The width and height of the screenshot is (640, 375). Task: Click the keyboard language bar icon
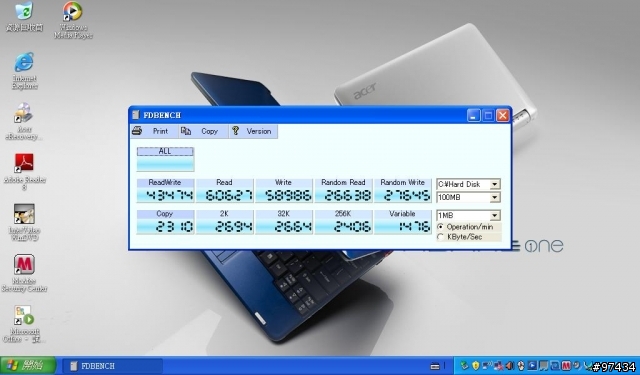point(435,366)
